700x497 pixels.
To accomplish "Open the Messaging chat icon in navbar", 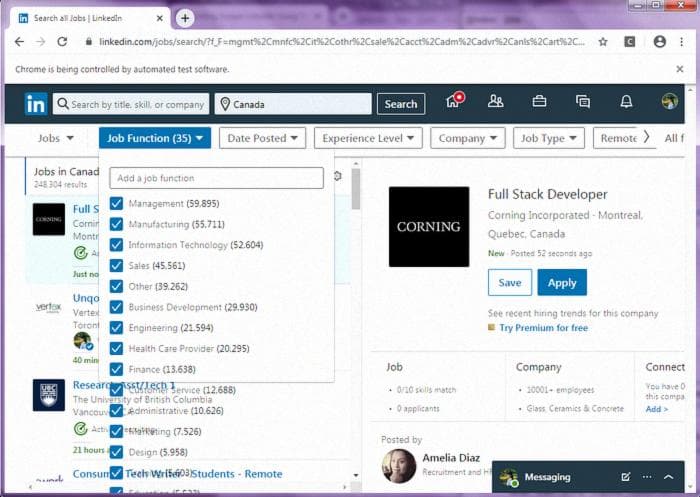I will 583,102.
